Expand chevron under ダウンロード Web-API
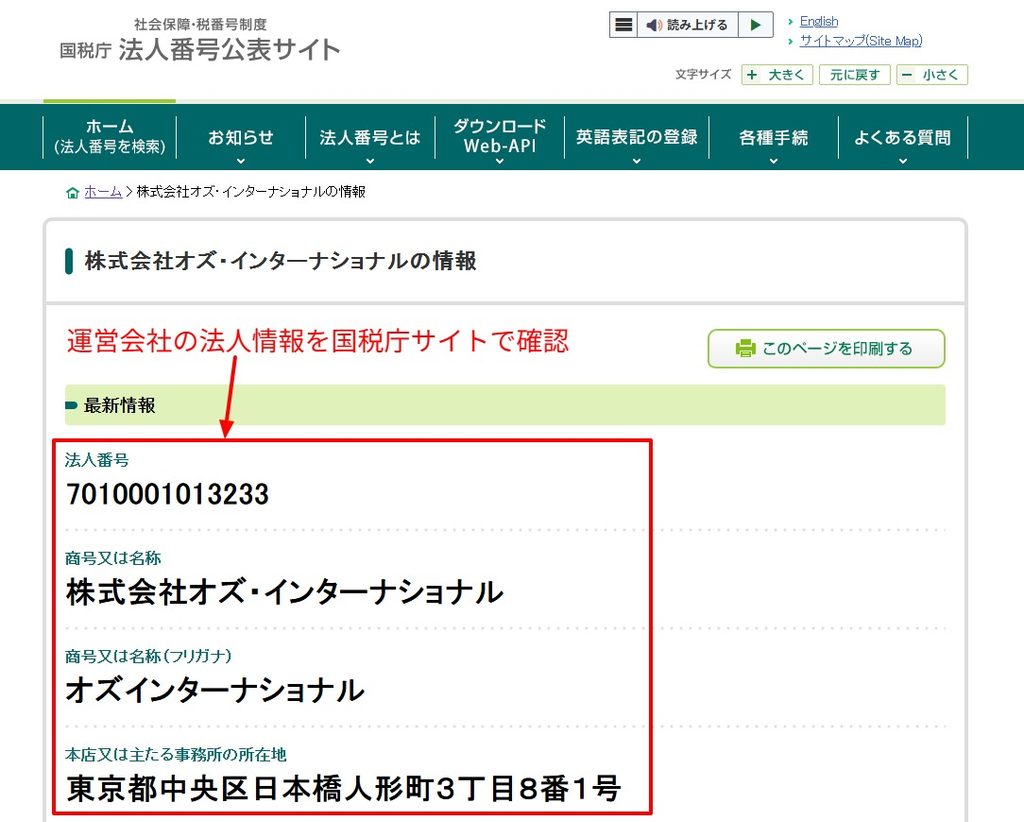 pos(500,161)
